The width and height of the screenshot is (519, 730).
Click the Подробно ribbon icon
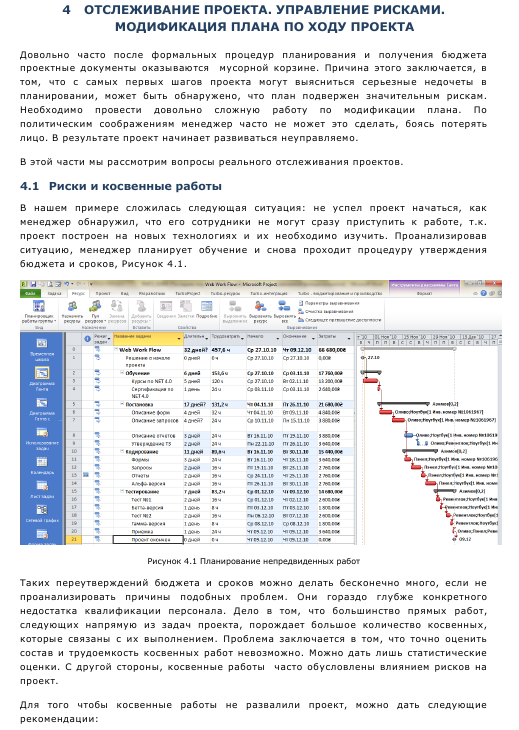206,306
